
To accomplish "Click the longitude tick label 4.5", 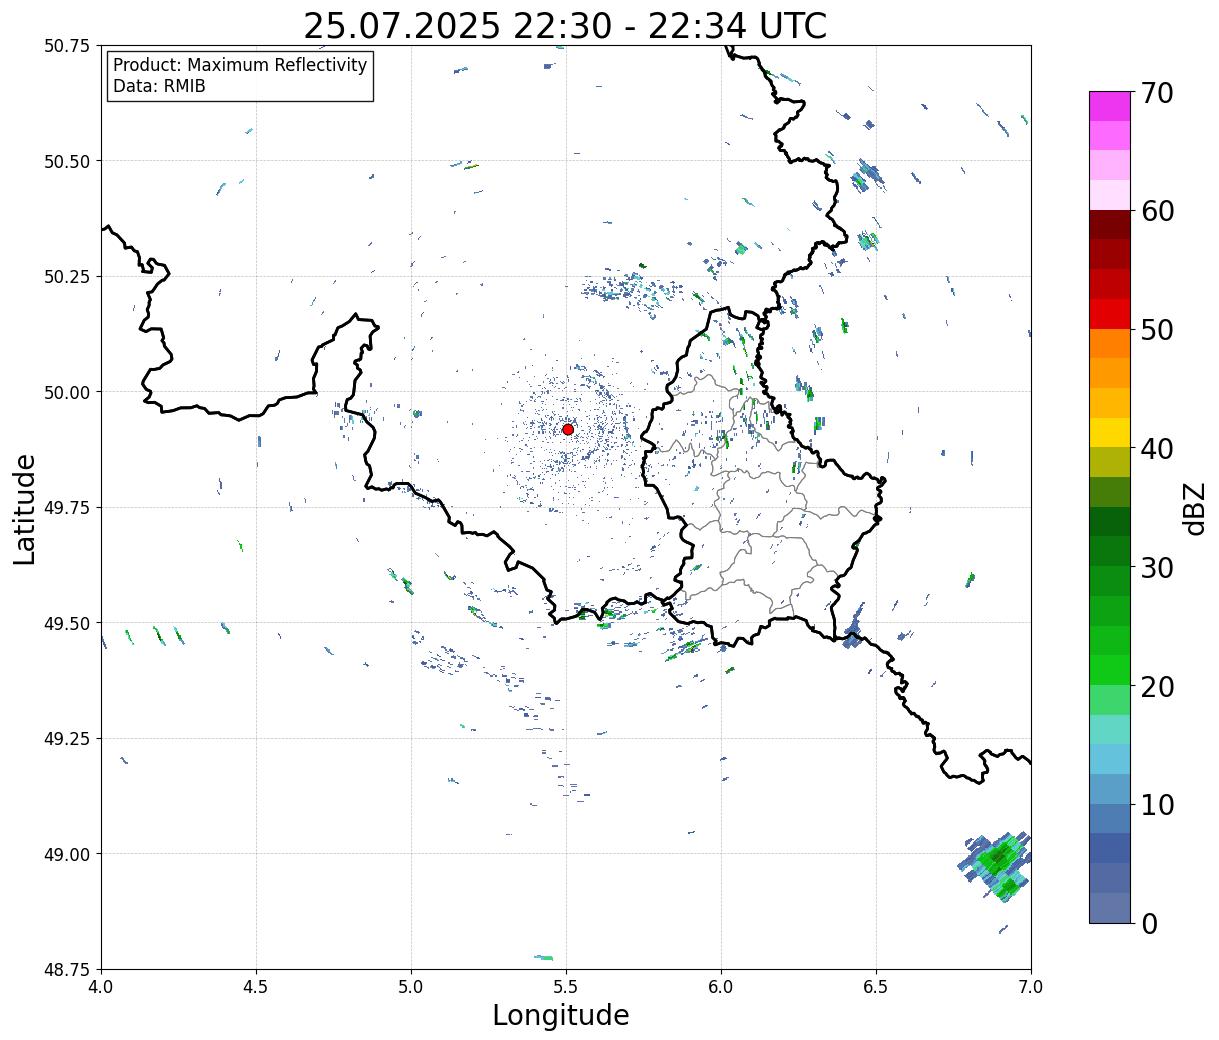I will click(x=256, y=987).
